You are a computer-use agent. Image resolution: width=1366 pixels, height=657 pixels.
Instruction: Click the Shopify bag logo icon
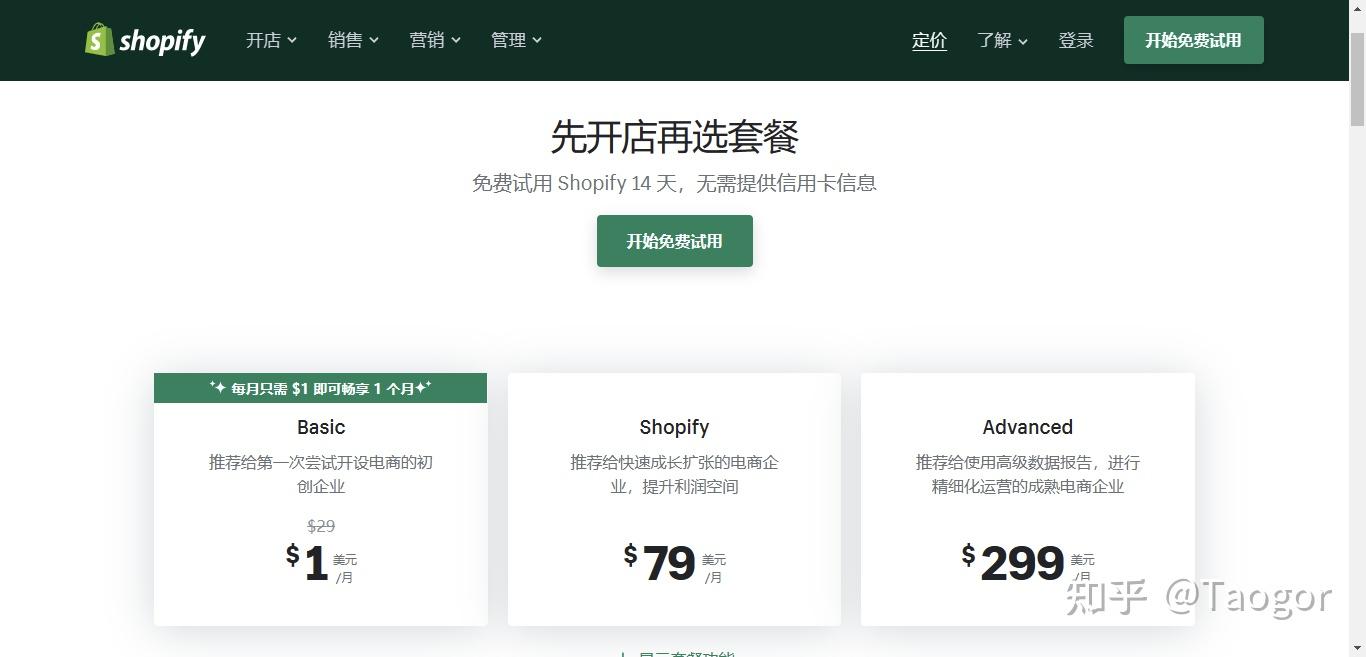[x=100, y=40]
